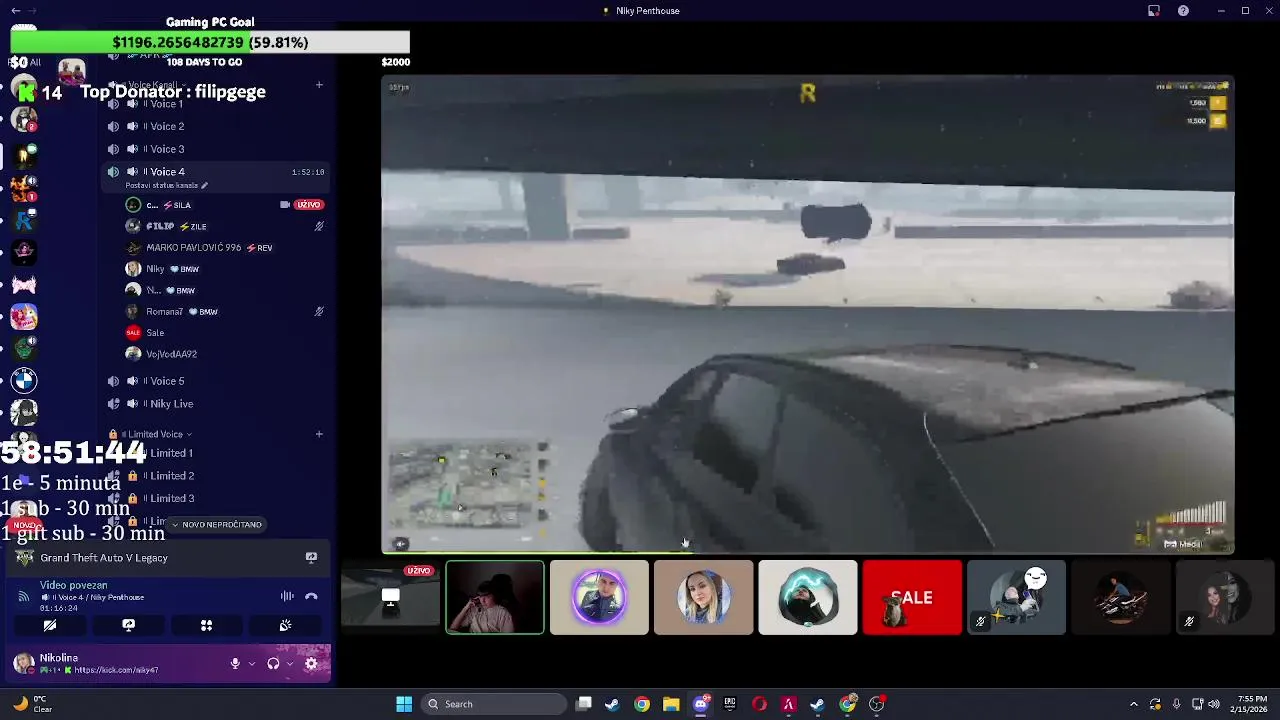The image size is (1280, 720).
Task: Select the blonde woman avatar tile
Action: point(703,597)
